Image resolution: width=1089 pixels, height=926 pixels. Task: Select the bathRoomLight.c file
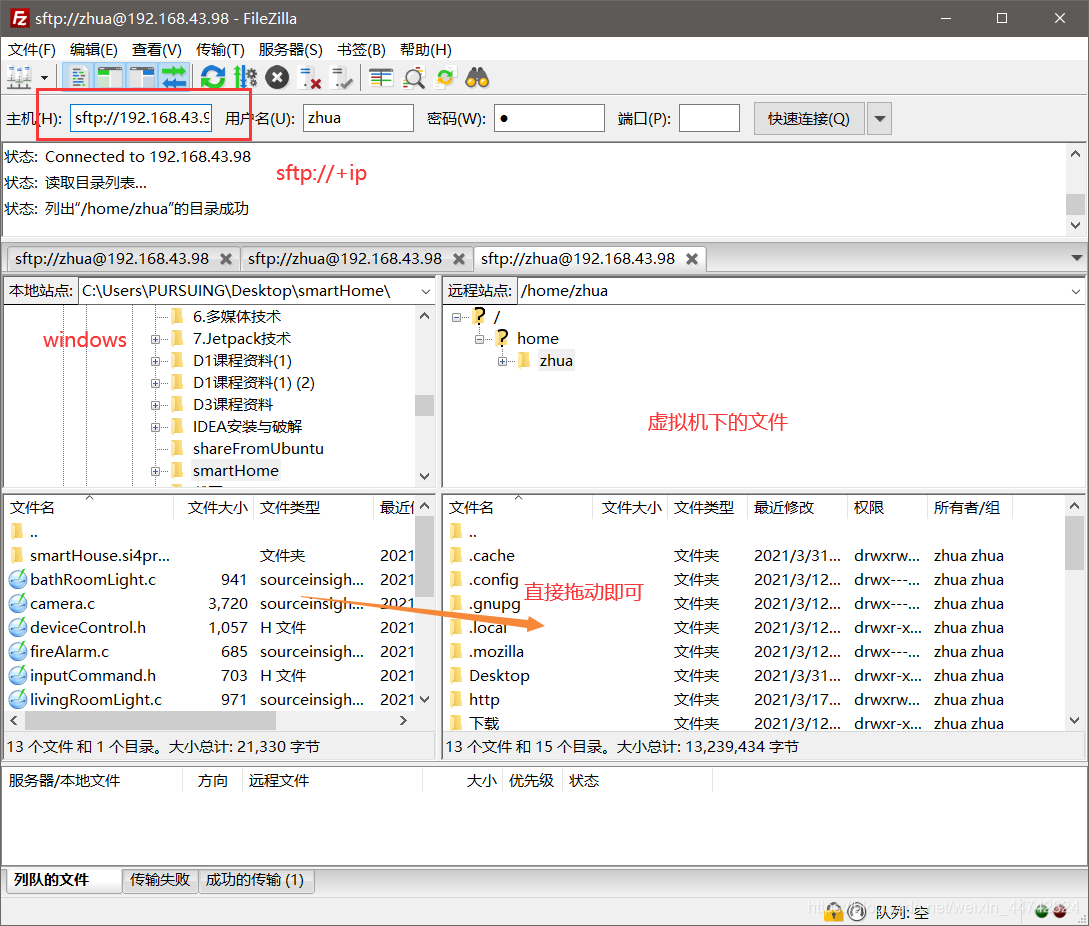coord(92,579)
